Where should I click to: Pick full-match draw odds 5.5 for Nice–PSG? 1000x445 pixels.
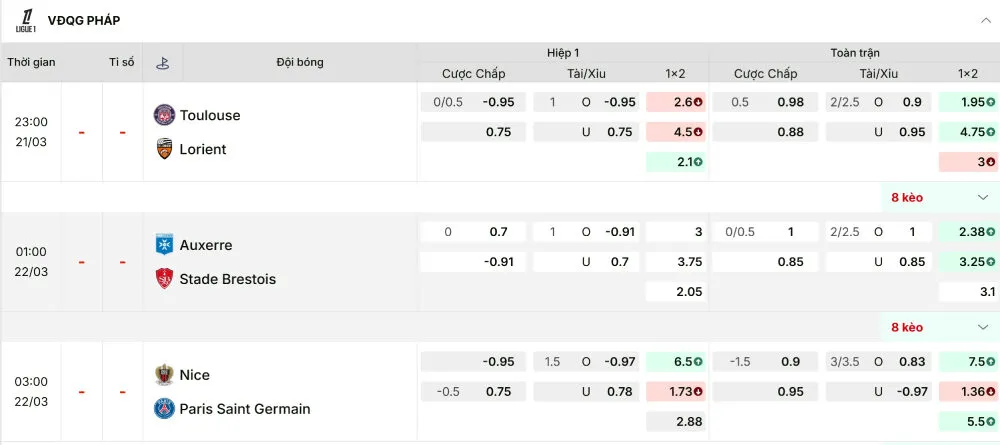tap(968, 422)
